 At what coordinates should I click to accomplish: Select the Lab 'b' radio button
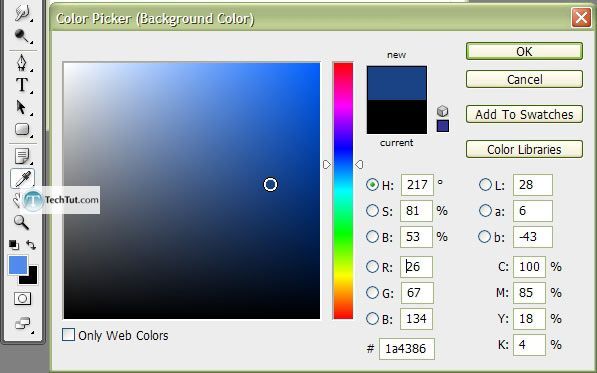coord(484,236)
